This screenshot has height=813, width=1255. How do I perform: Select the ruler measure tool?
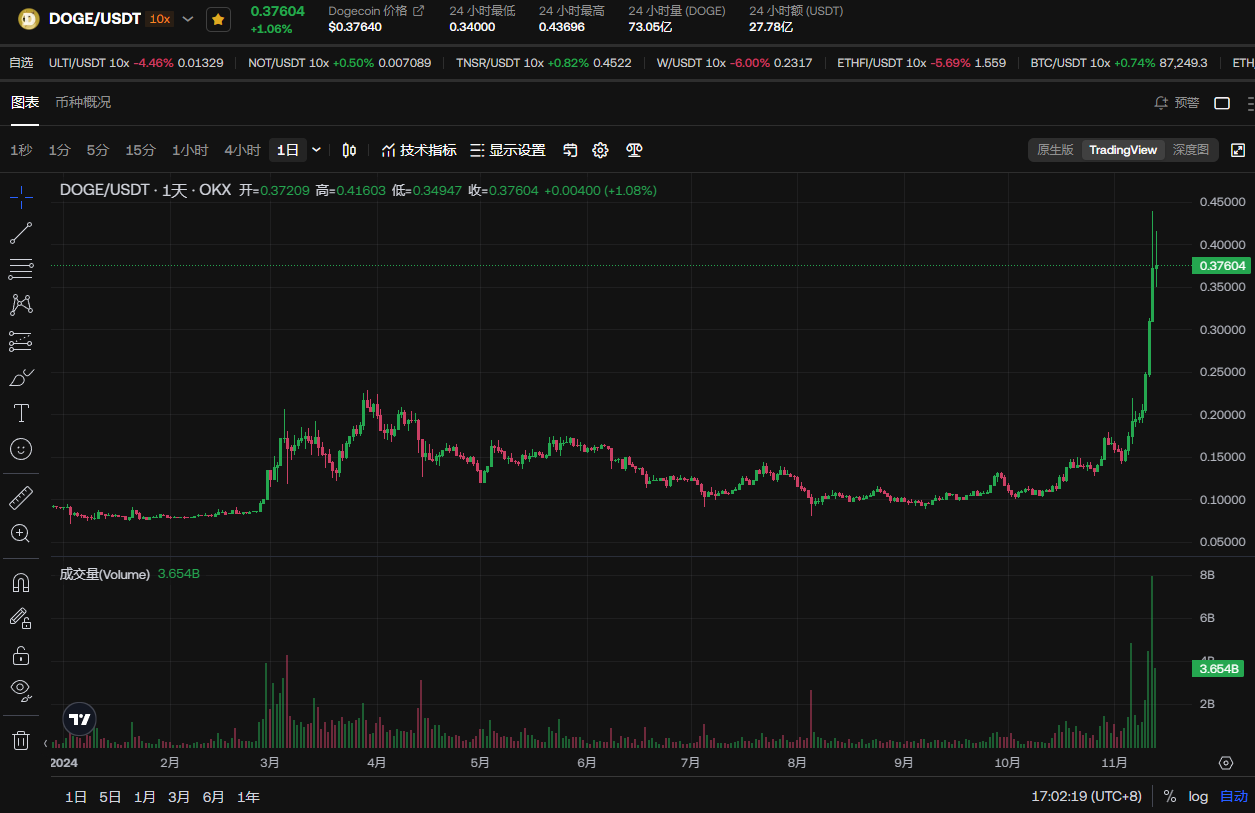tap(21, 497)
